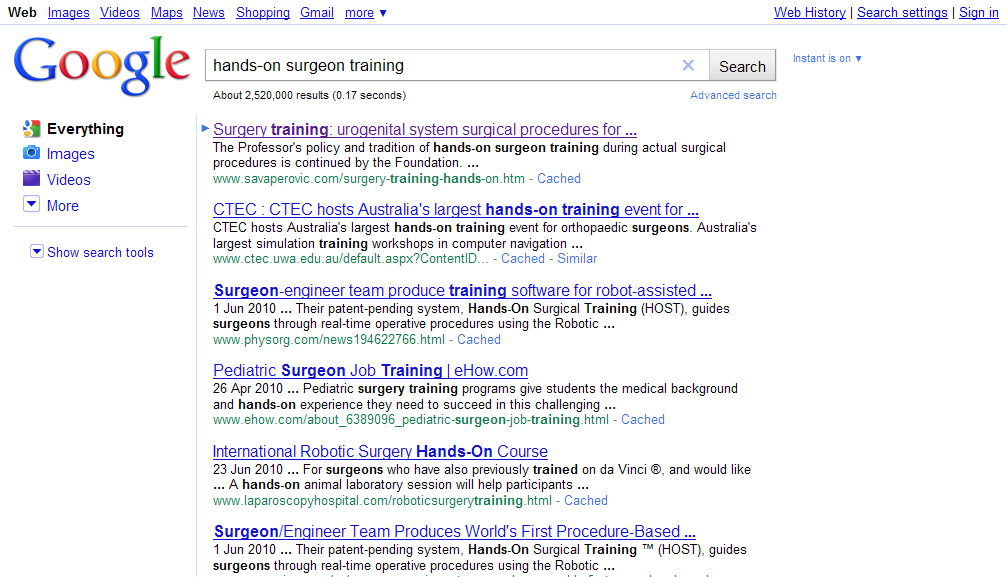Click the Everything filter icon in the sidebar

(x=31, y=129)
